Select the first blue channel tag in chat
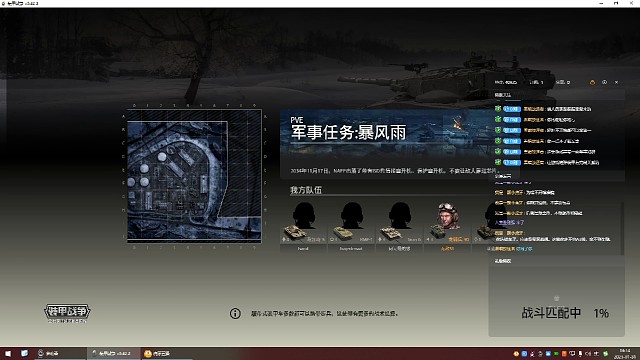Image resolution: width=640 pixels, height=360 pixels. [x=512, y=109]
